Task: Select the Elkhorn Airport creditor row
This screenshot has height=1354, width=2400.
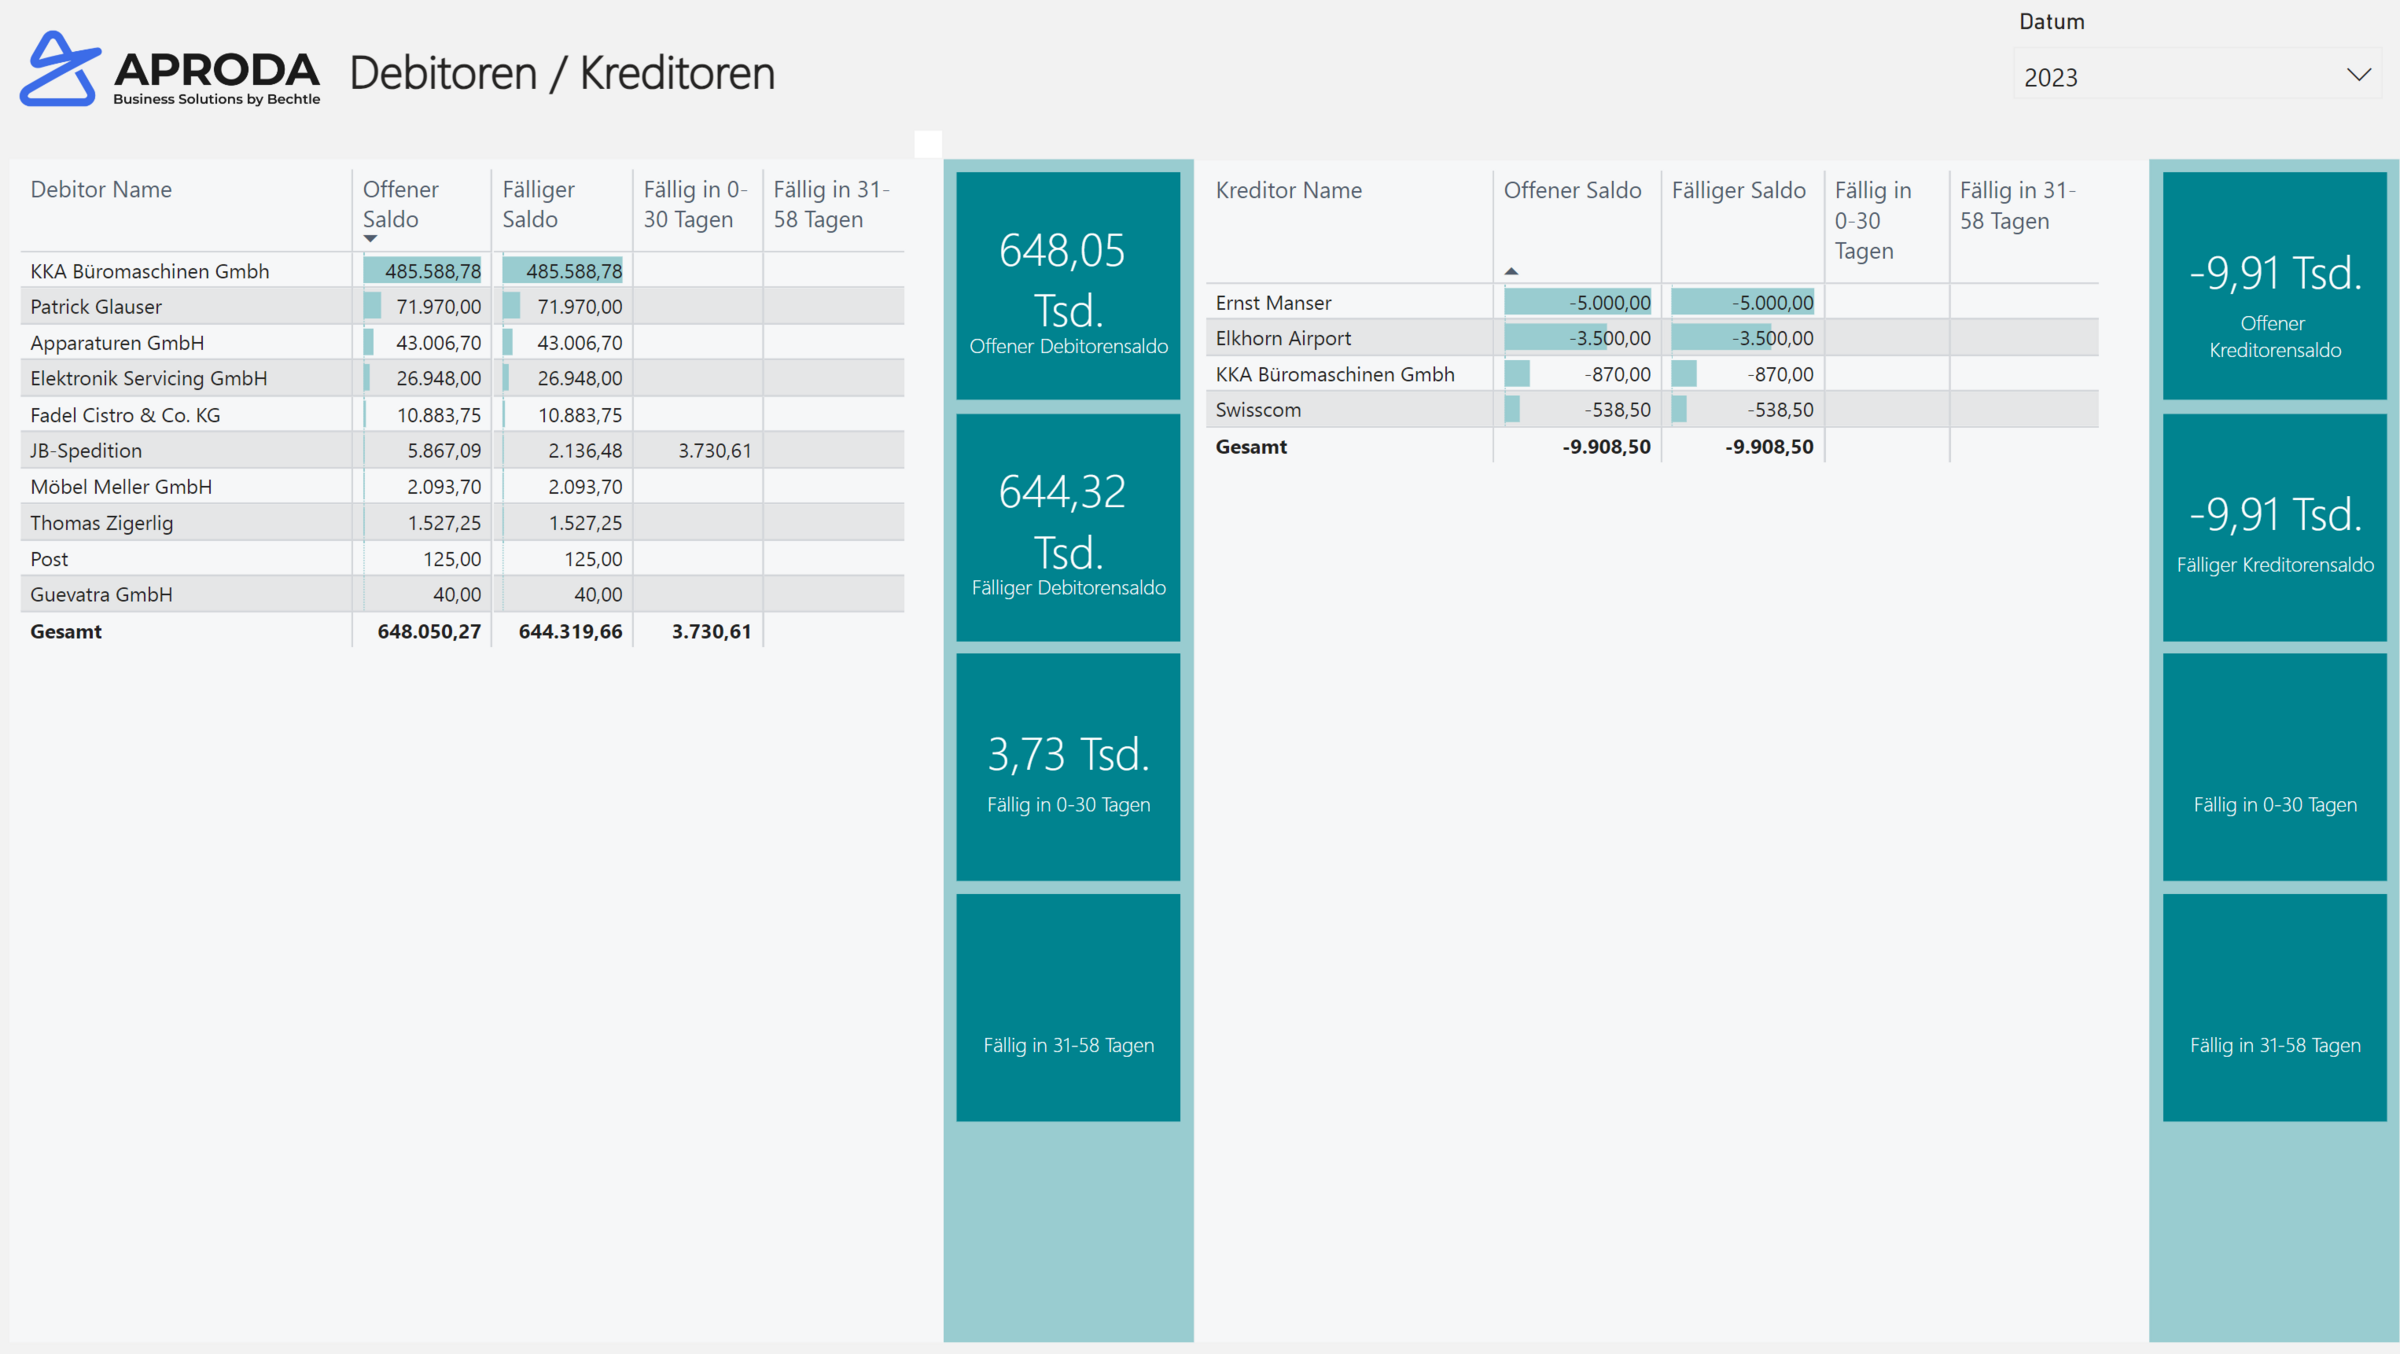Action: [1283, 338]
